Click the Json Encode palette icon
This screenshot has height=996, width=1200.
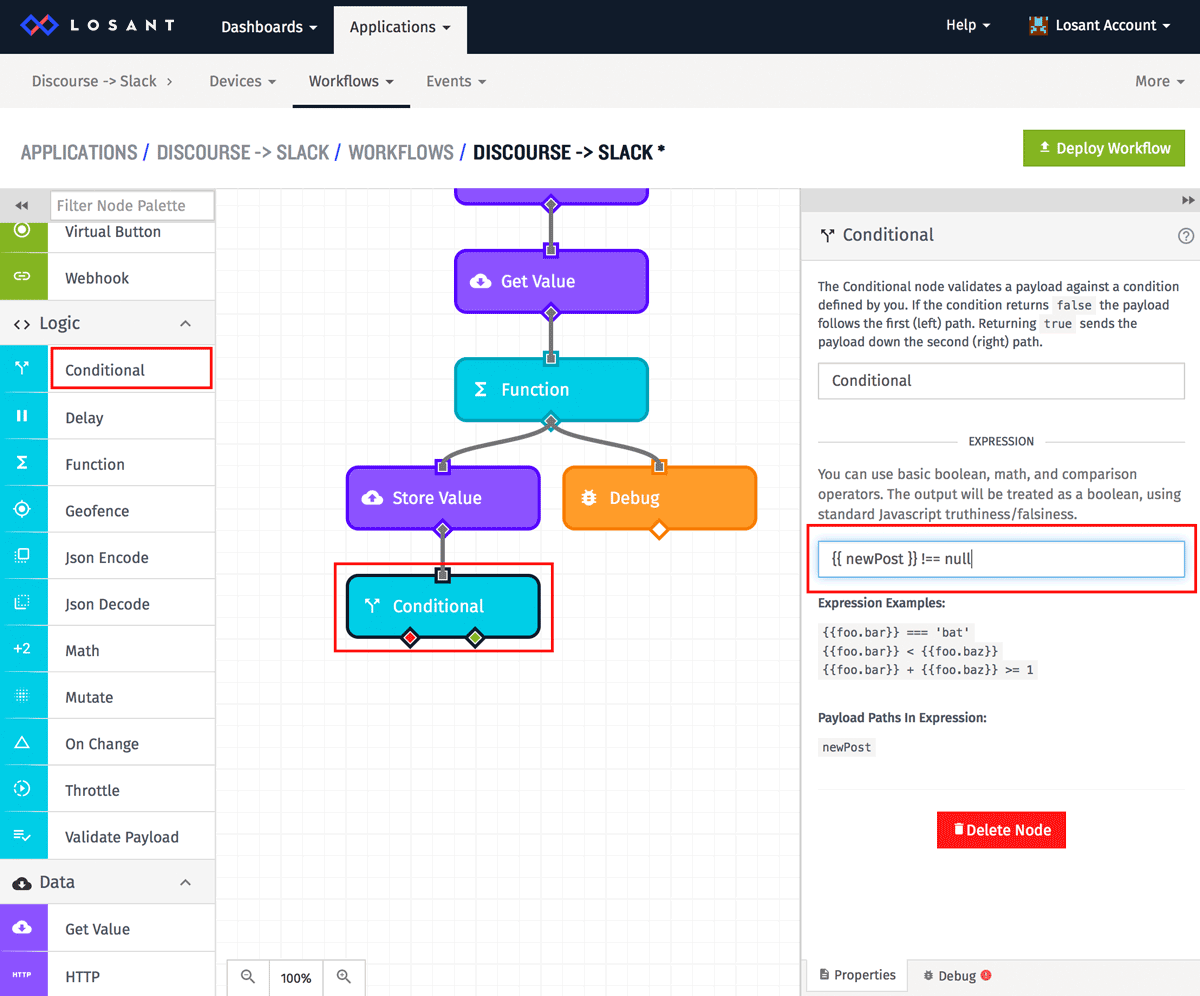[x=23, y=556]
